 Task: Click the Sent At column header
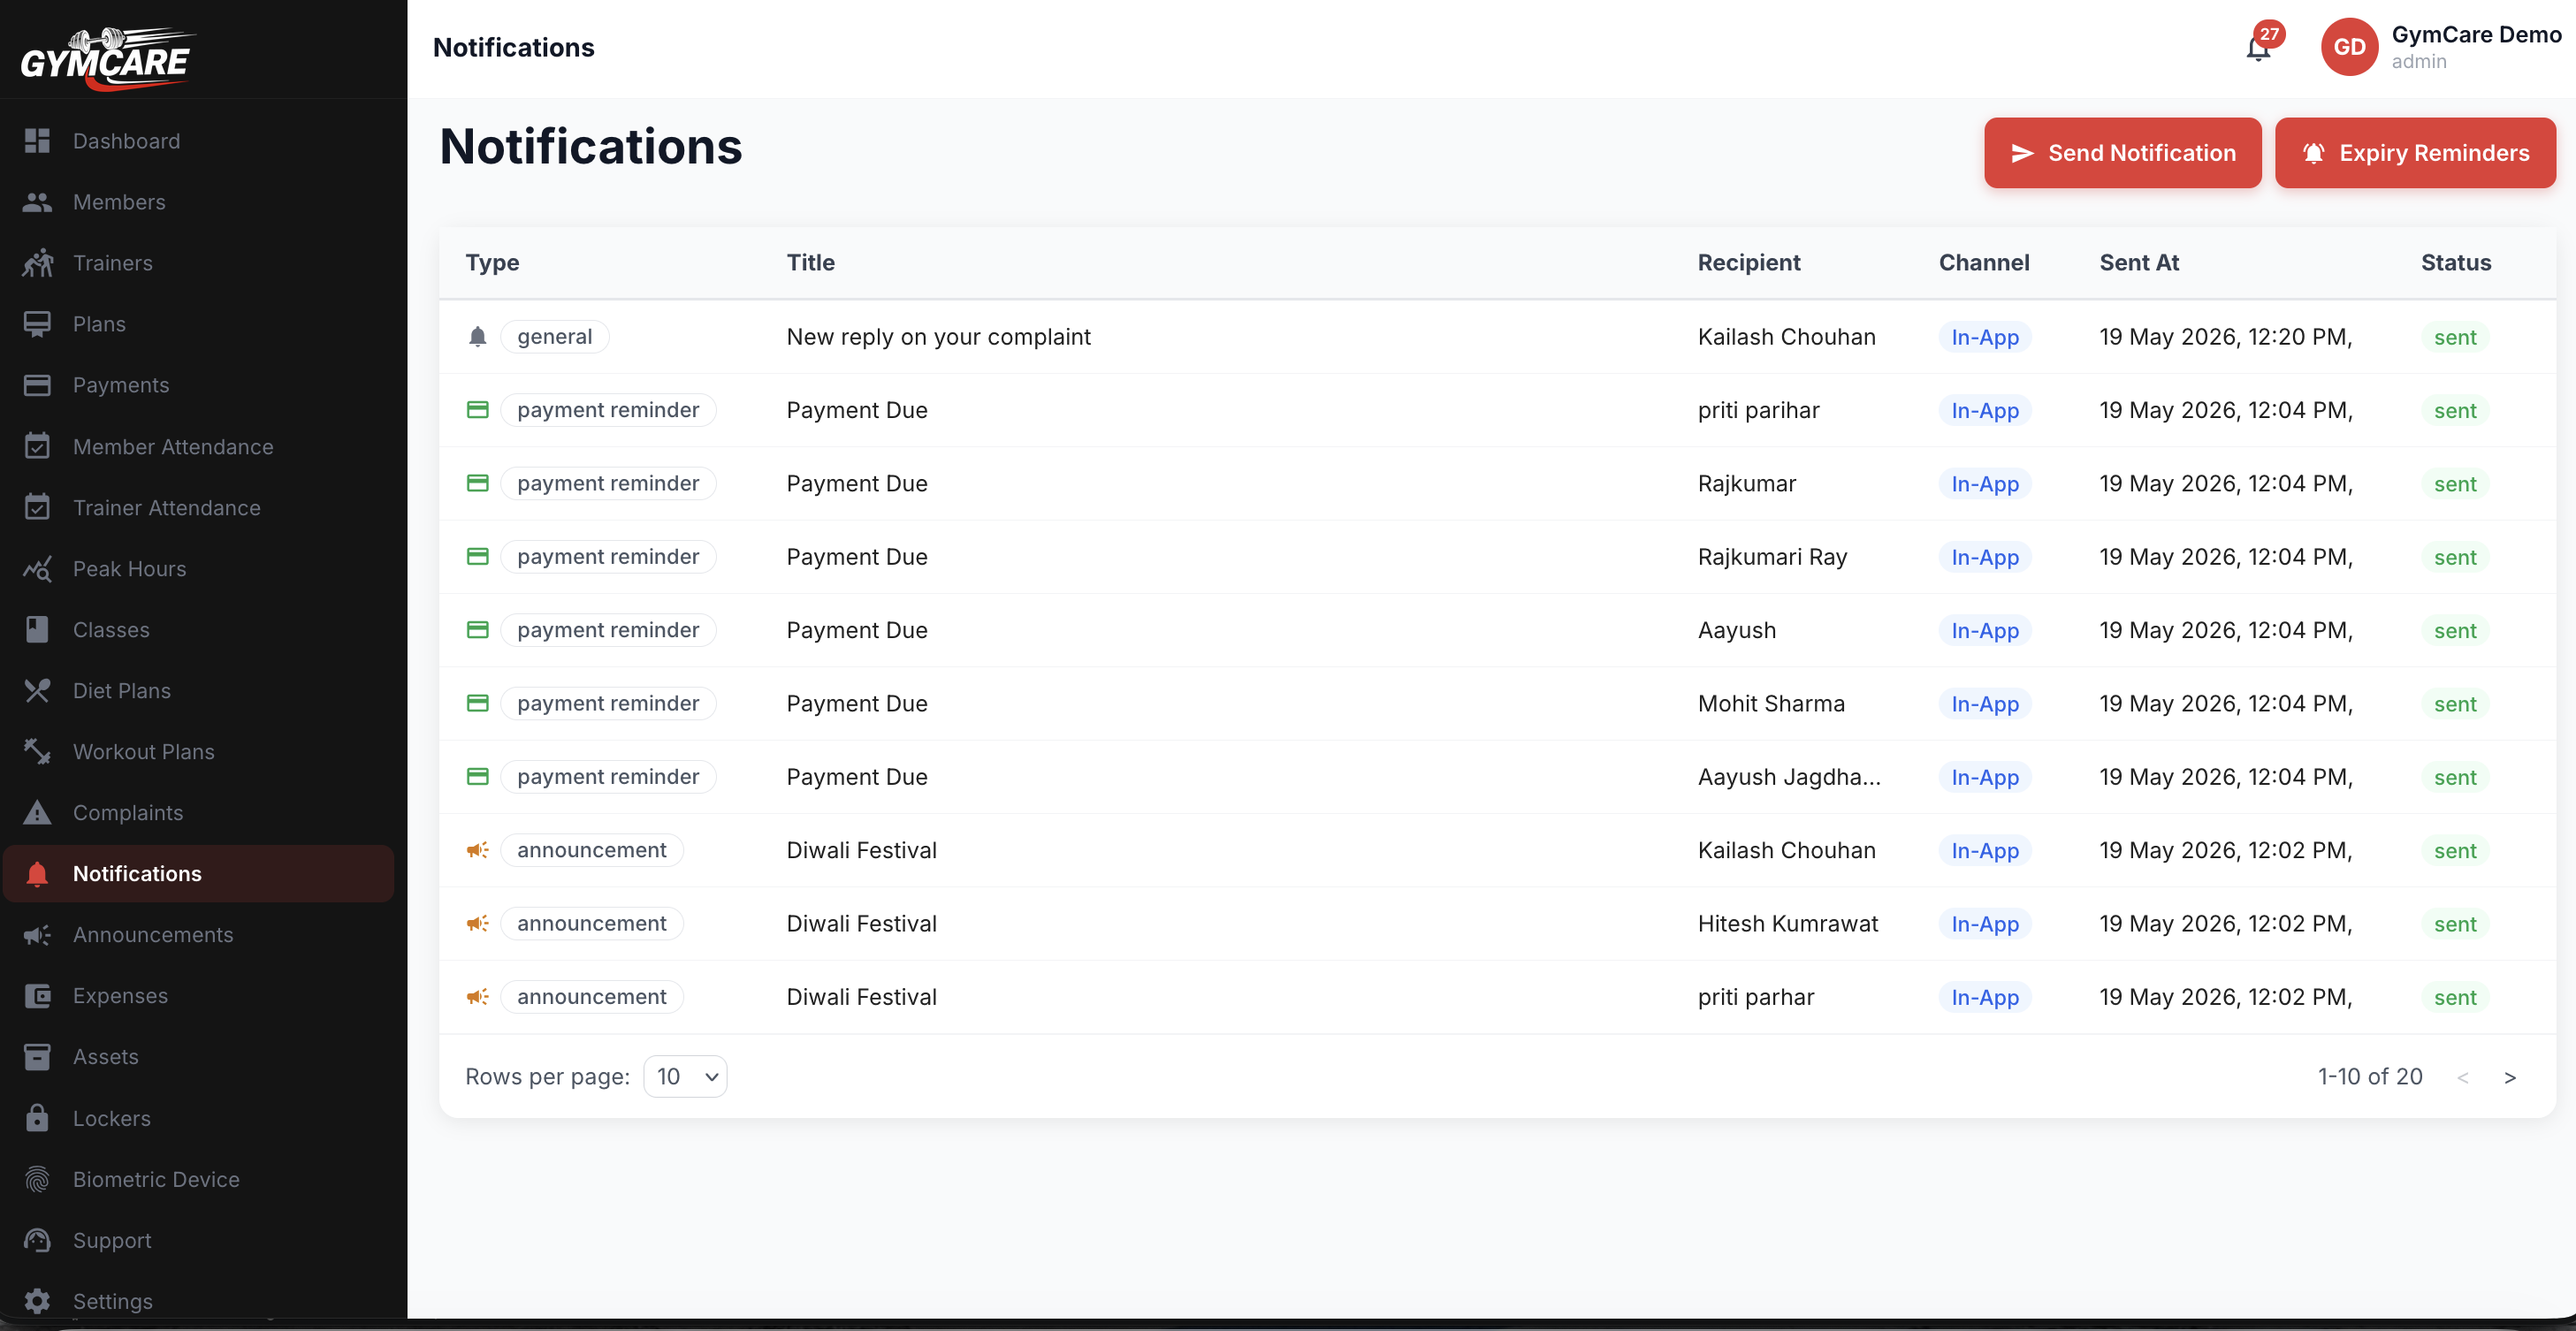pyautogui.click(x=2139, y=262)
